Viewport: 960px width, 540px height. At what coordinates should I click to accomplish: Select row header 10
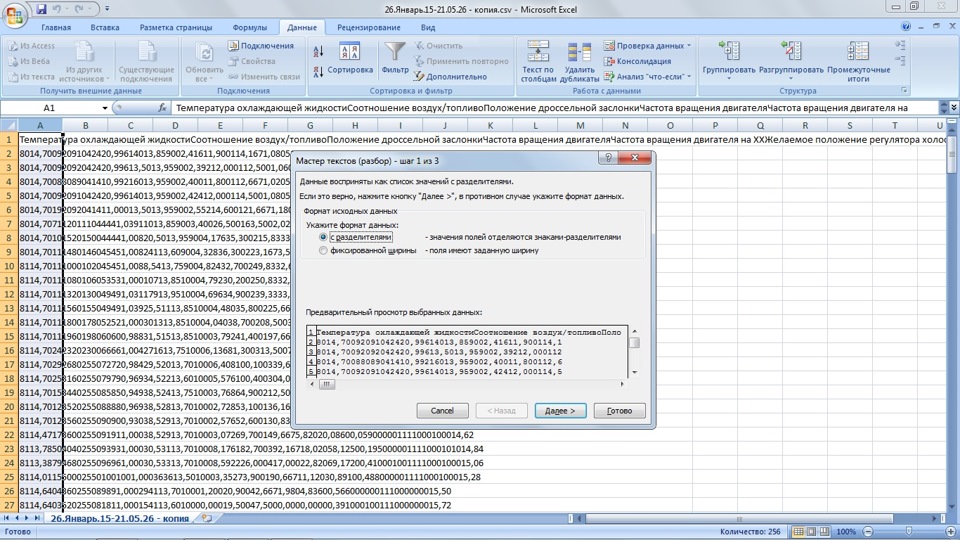pyautogui.click(x=9, y=266)
